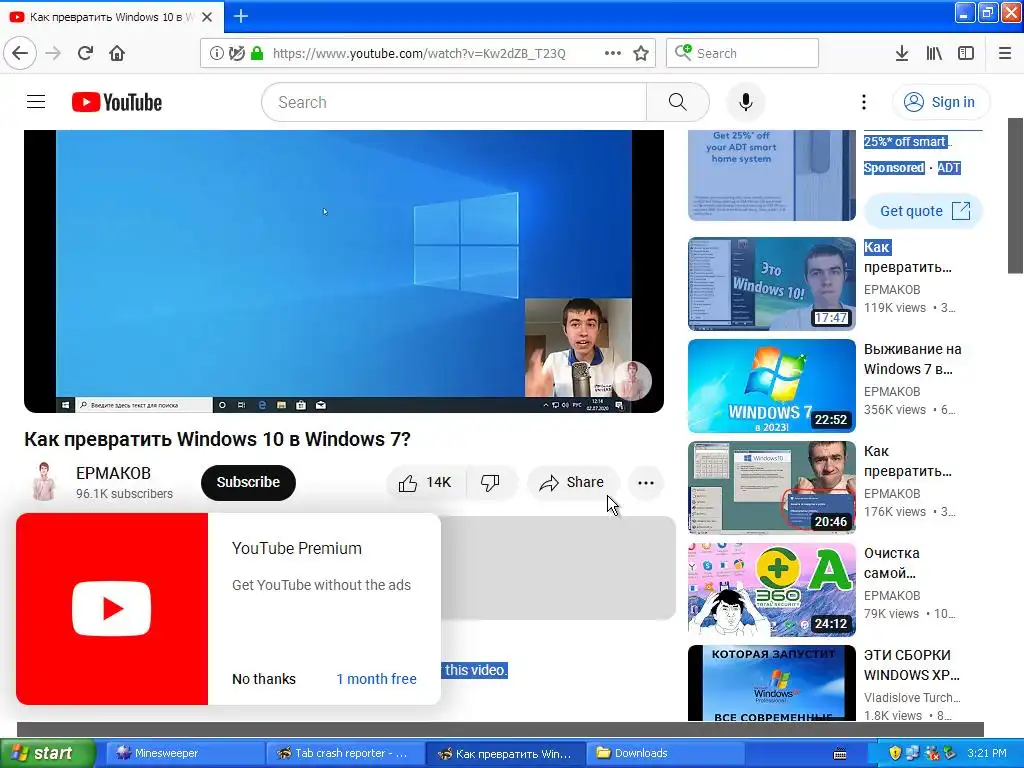This screenshot has width=1024, height=768.
Task: Open the YouTube guide hamburger menu
Action: tap(36, 102)
